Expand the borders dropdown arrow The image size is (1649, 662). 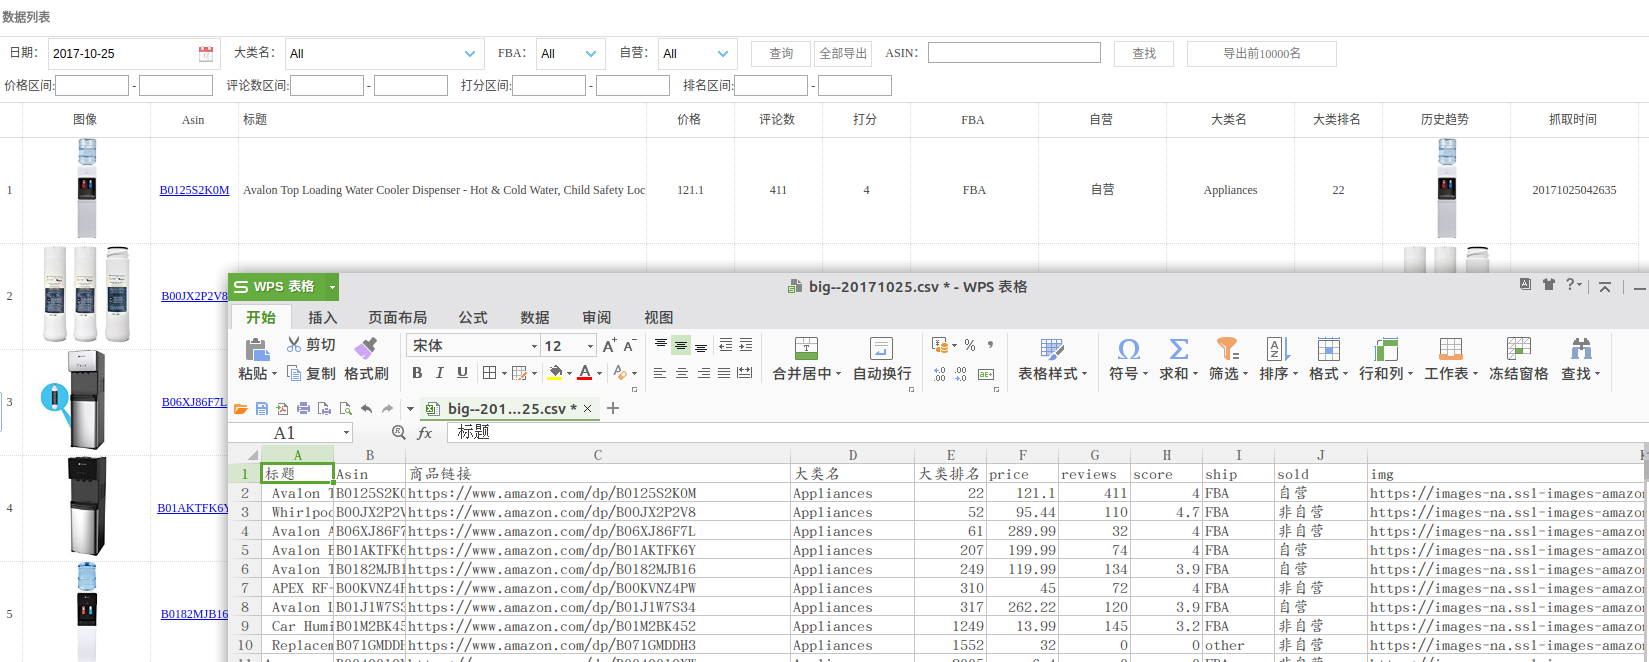point(505,374)
